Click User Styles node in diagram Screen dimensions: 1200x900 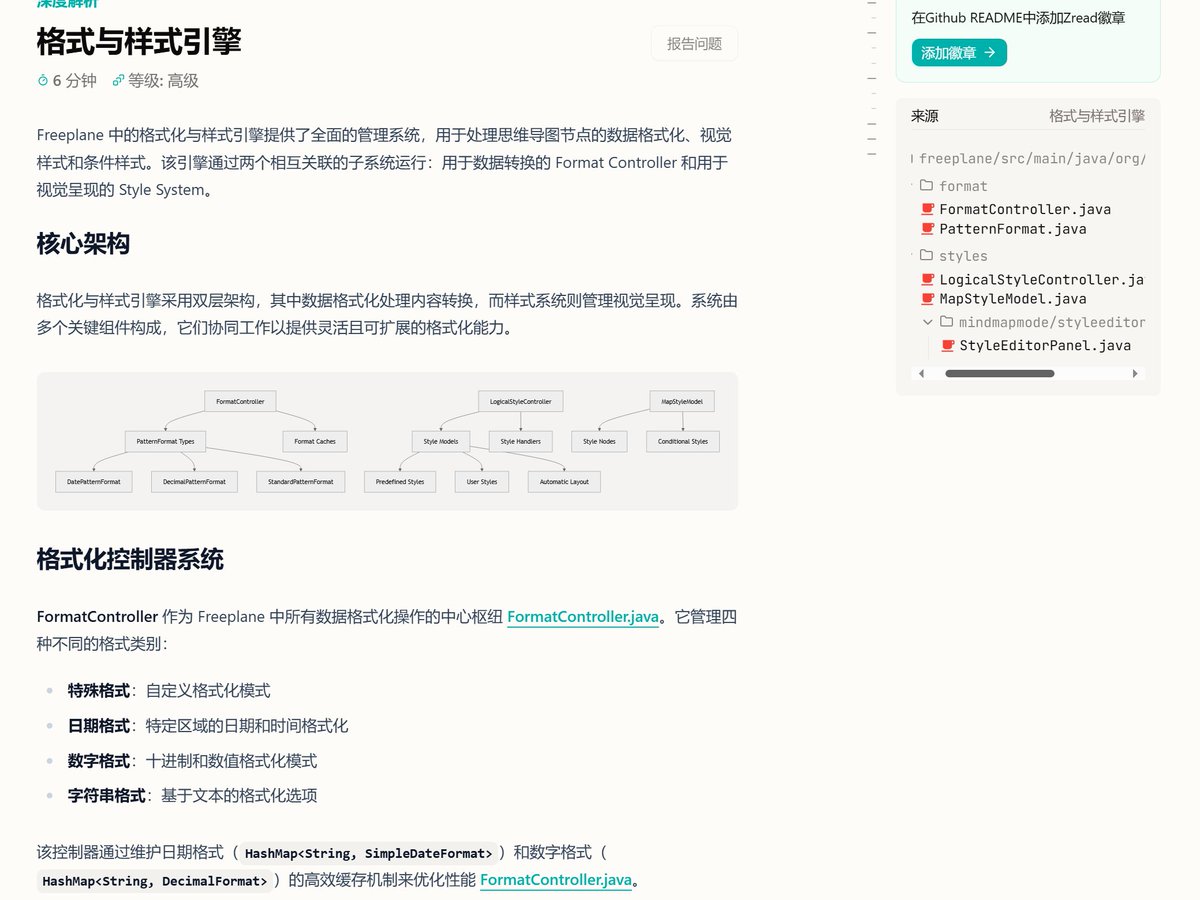click(482, 482)
